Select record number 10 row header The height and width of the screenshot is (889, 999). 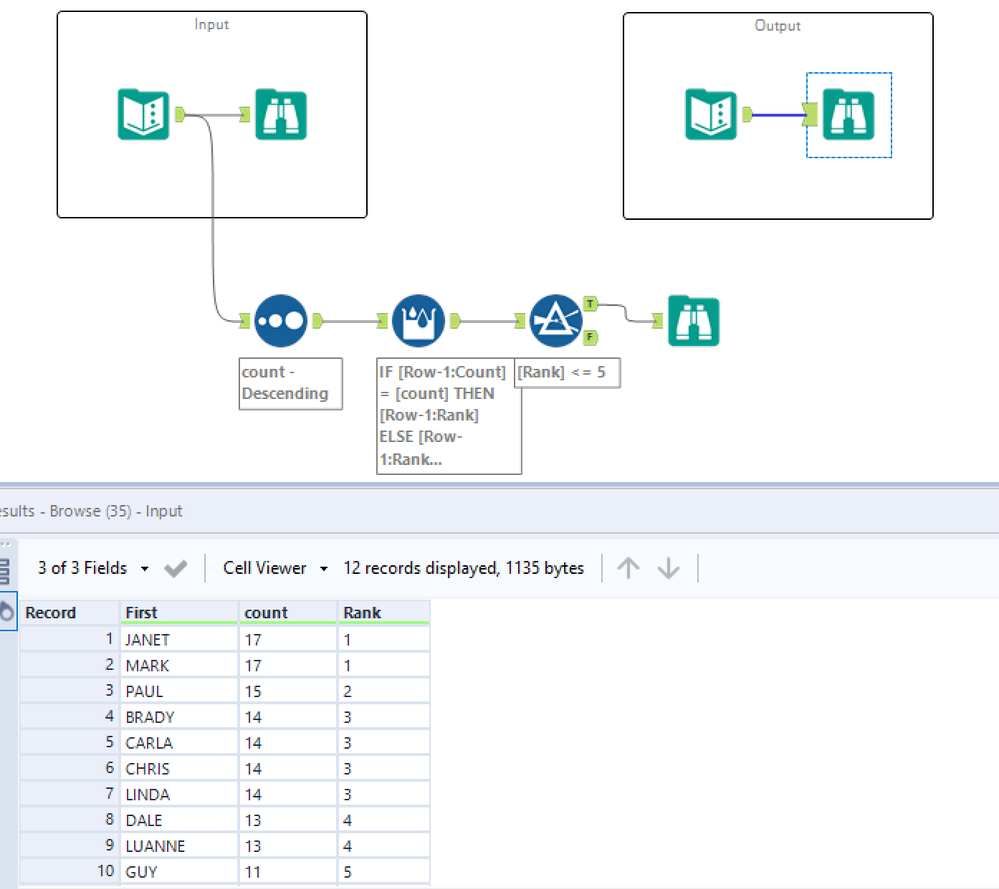(x=69, y=872)
